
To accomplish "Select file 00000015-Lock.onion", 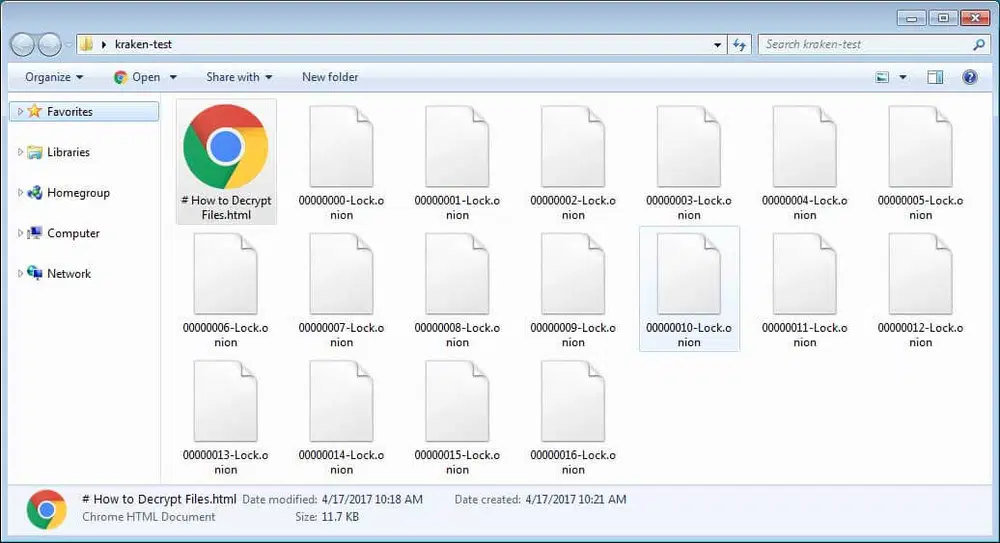I will 457,417.
